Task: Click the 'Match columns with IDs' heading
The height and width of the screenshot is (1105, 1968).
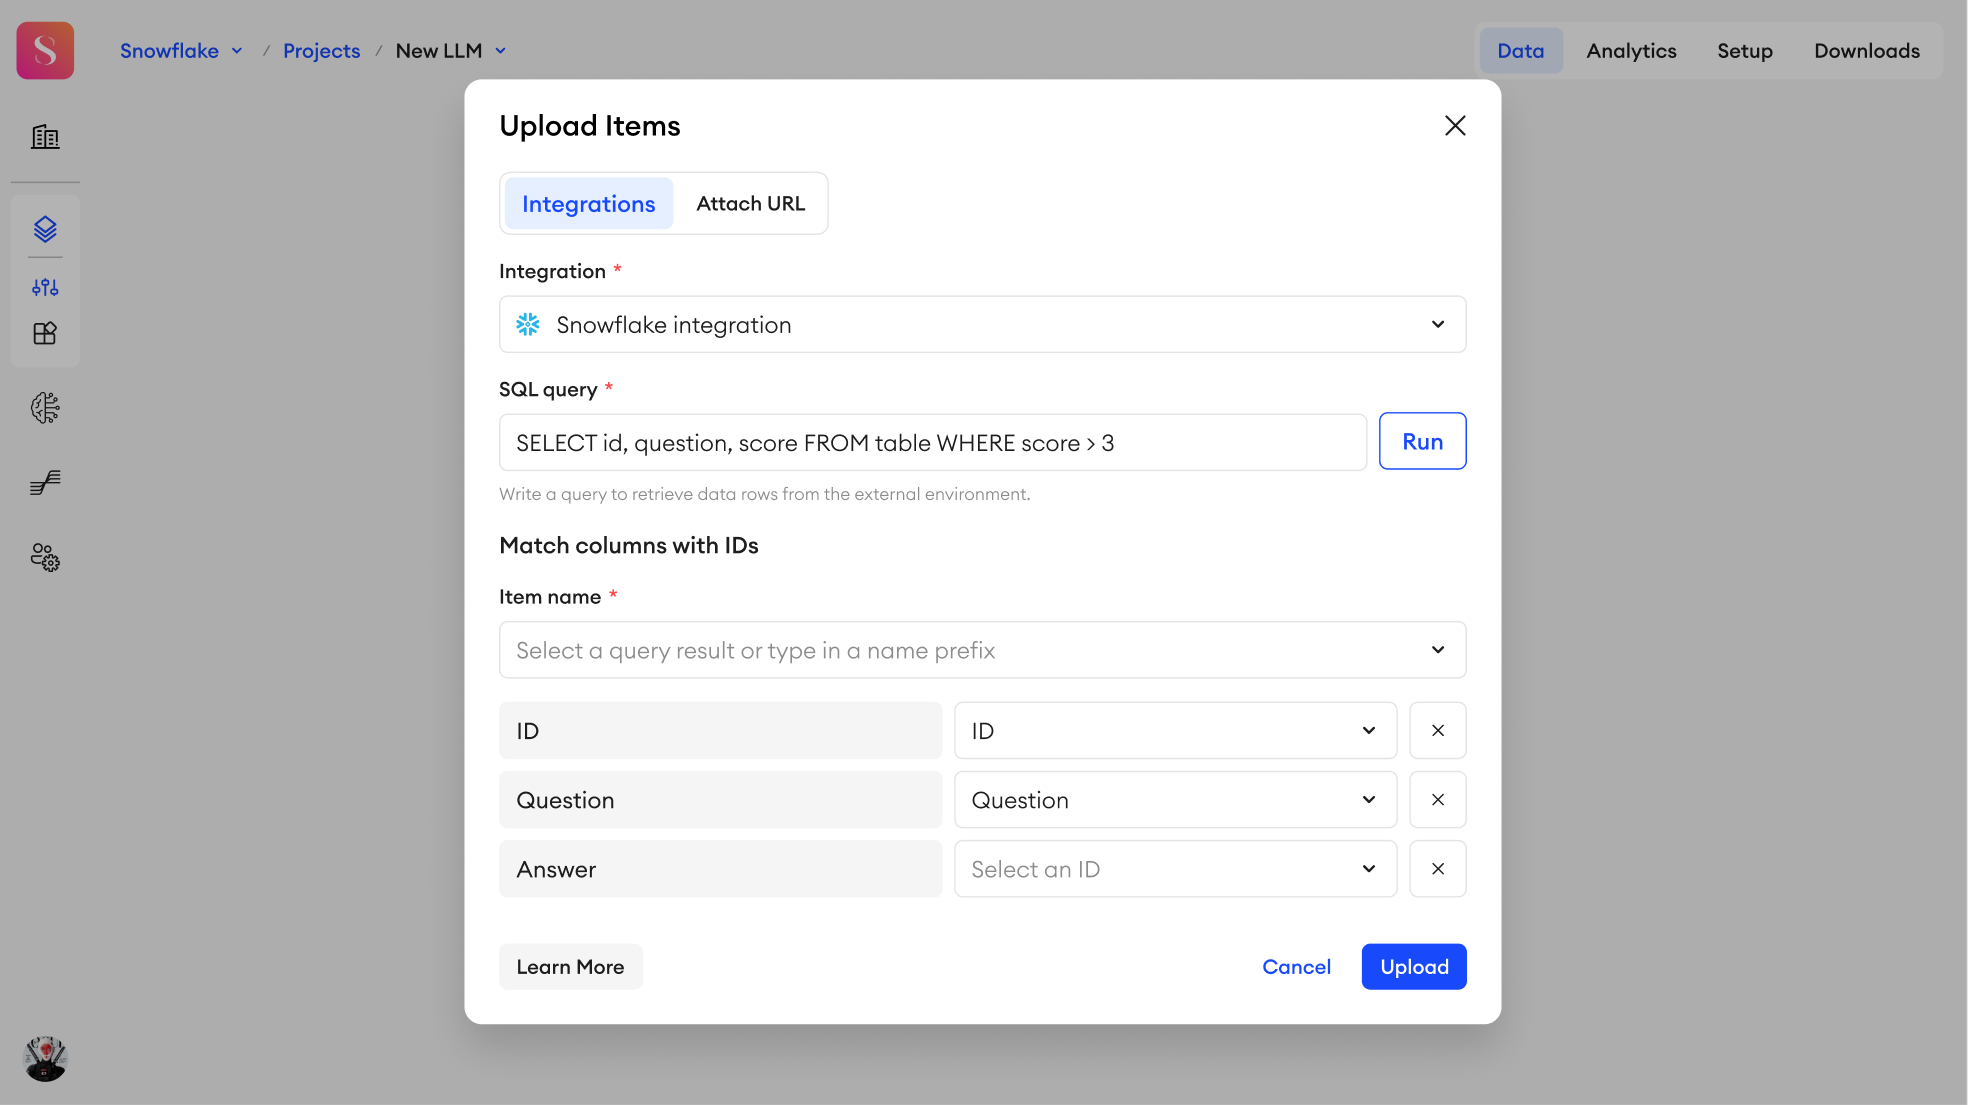Action: point(629,546)
